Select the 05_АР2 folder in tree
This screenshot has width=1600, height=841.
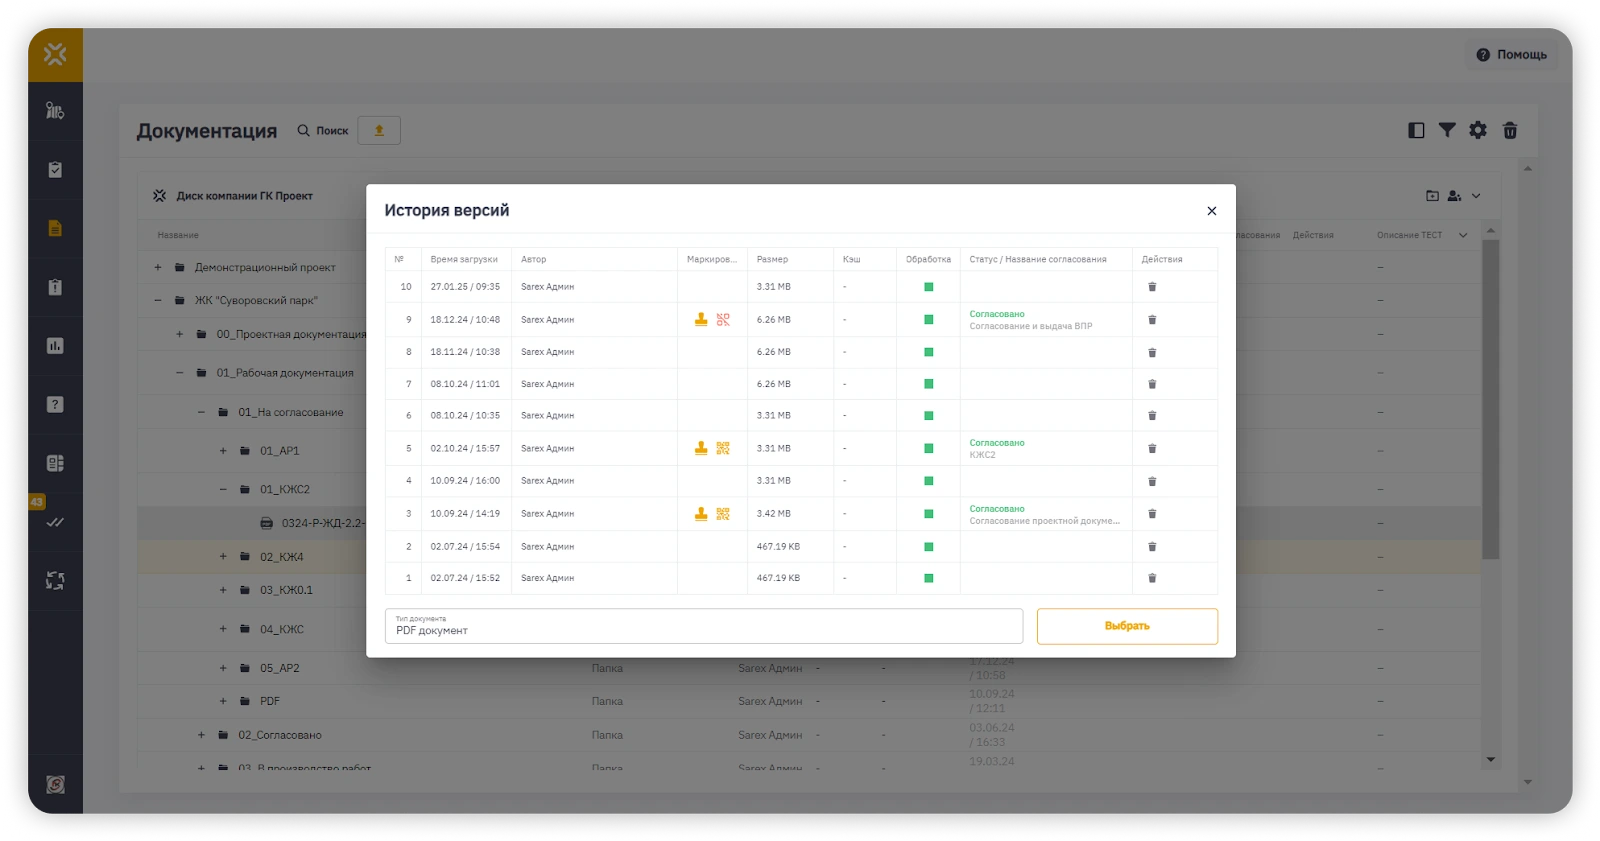pos(279,668)
